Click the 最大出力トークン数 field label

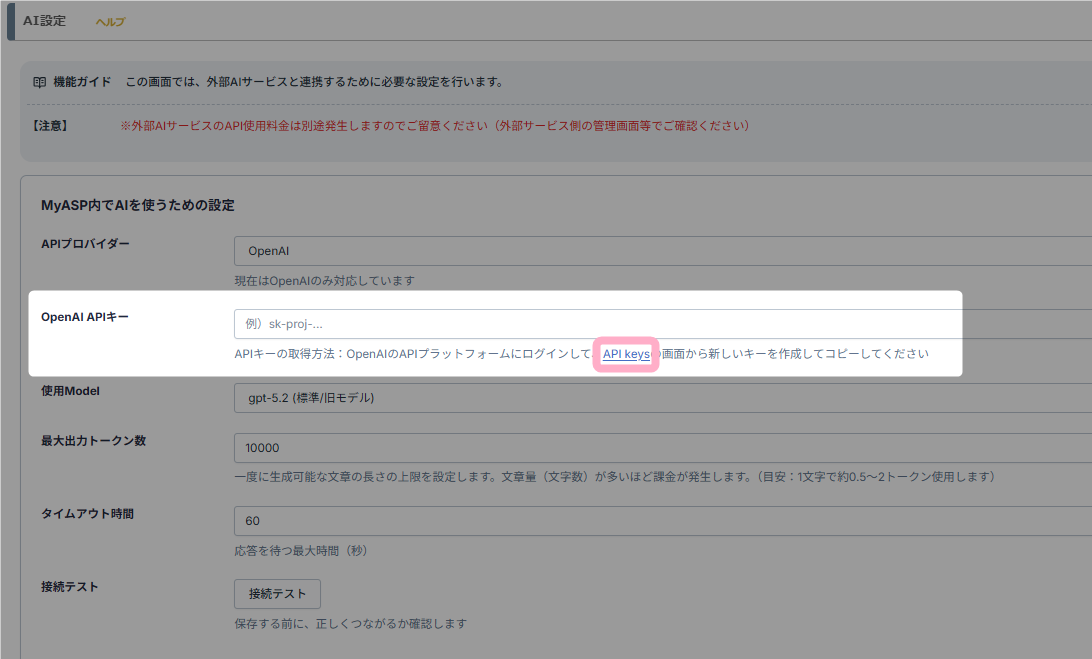click(x=93, y=441)
